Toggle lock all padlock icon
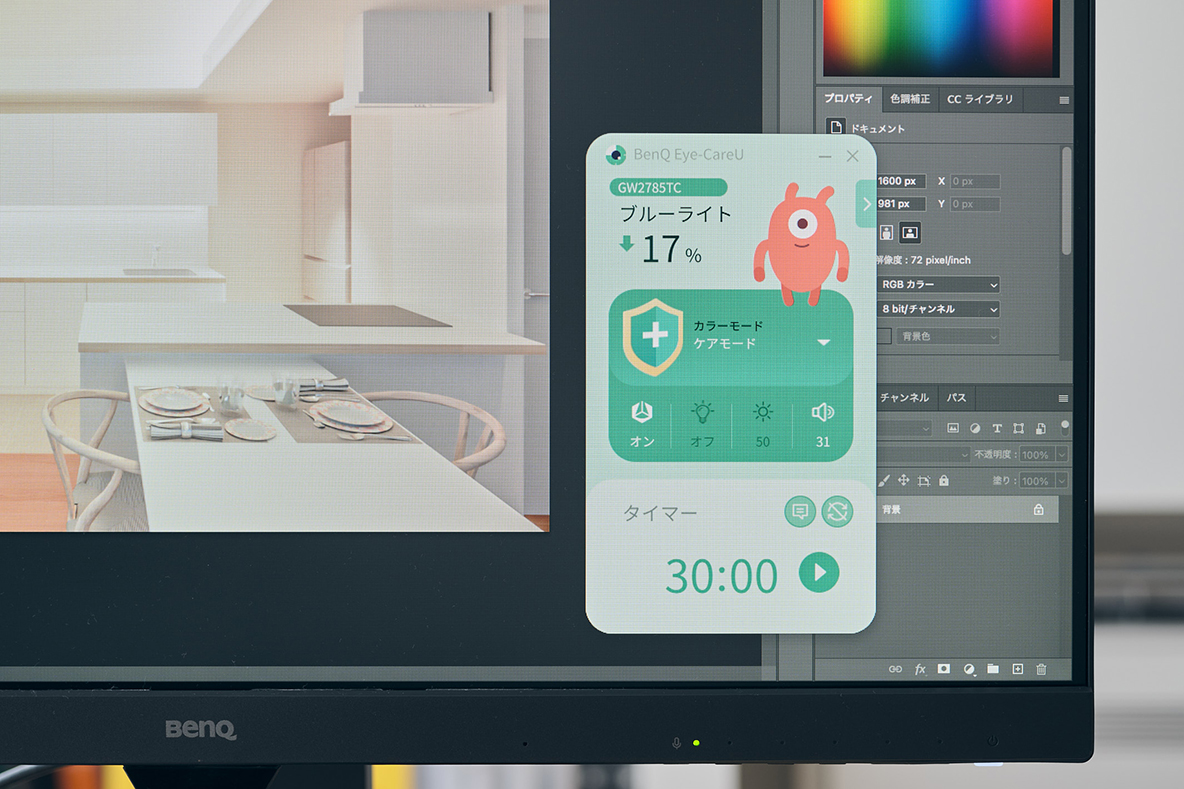 pos(944,480)
